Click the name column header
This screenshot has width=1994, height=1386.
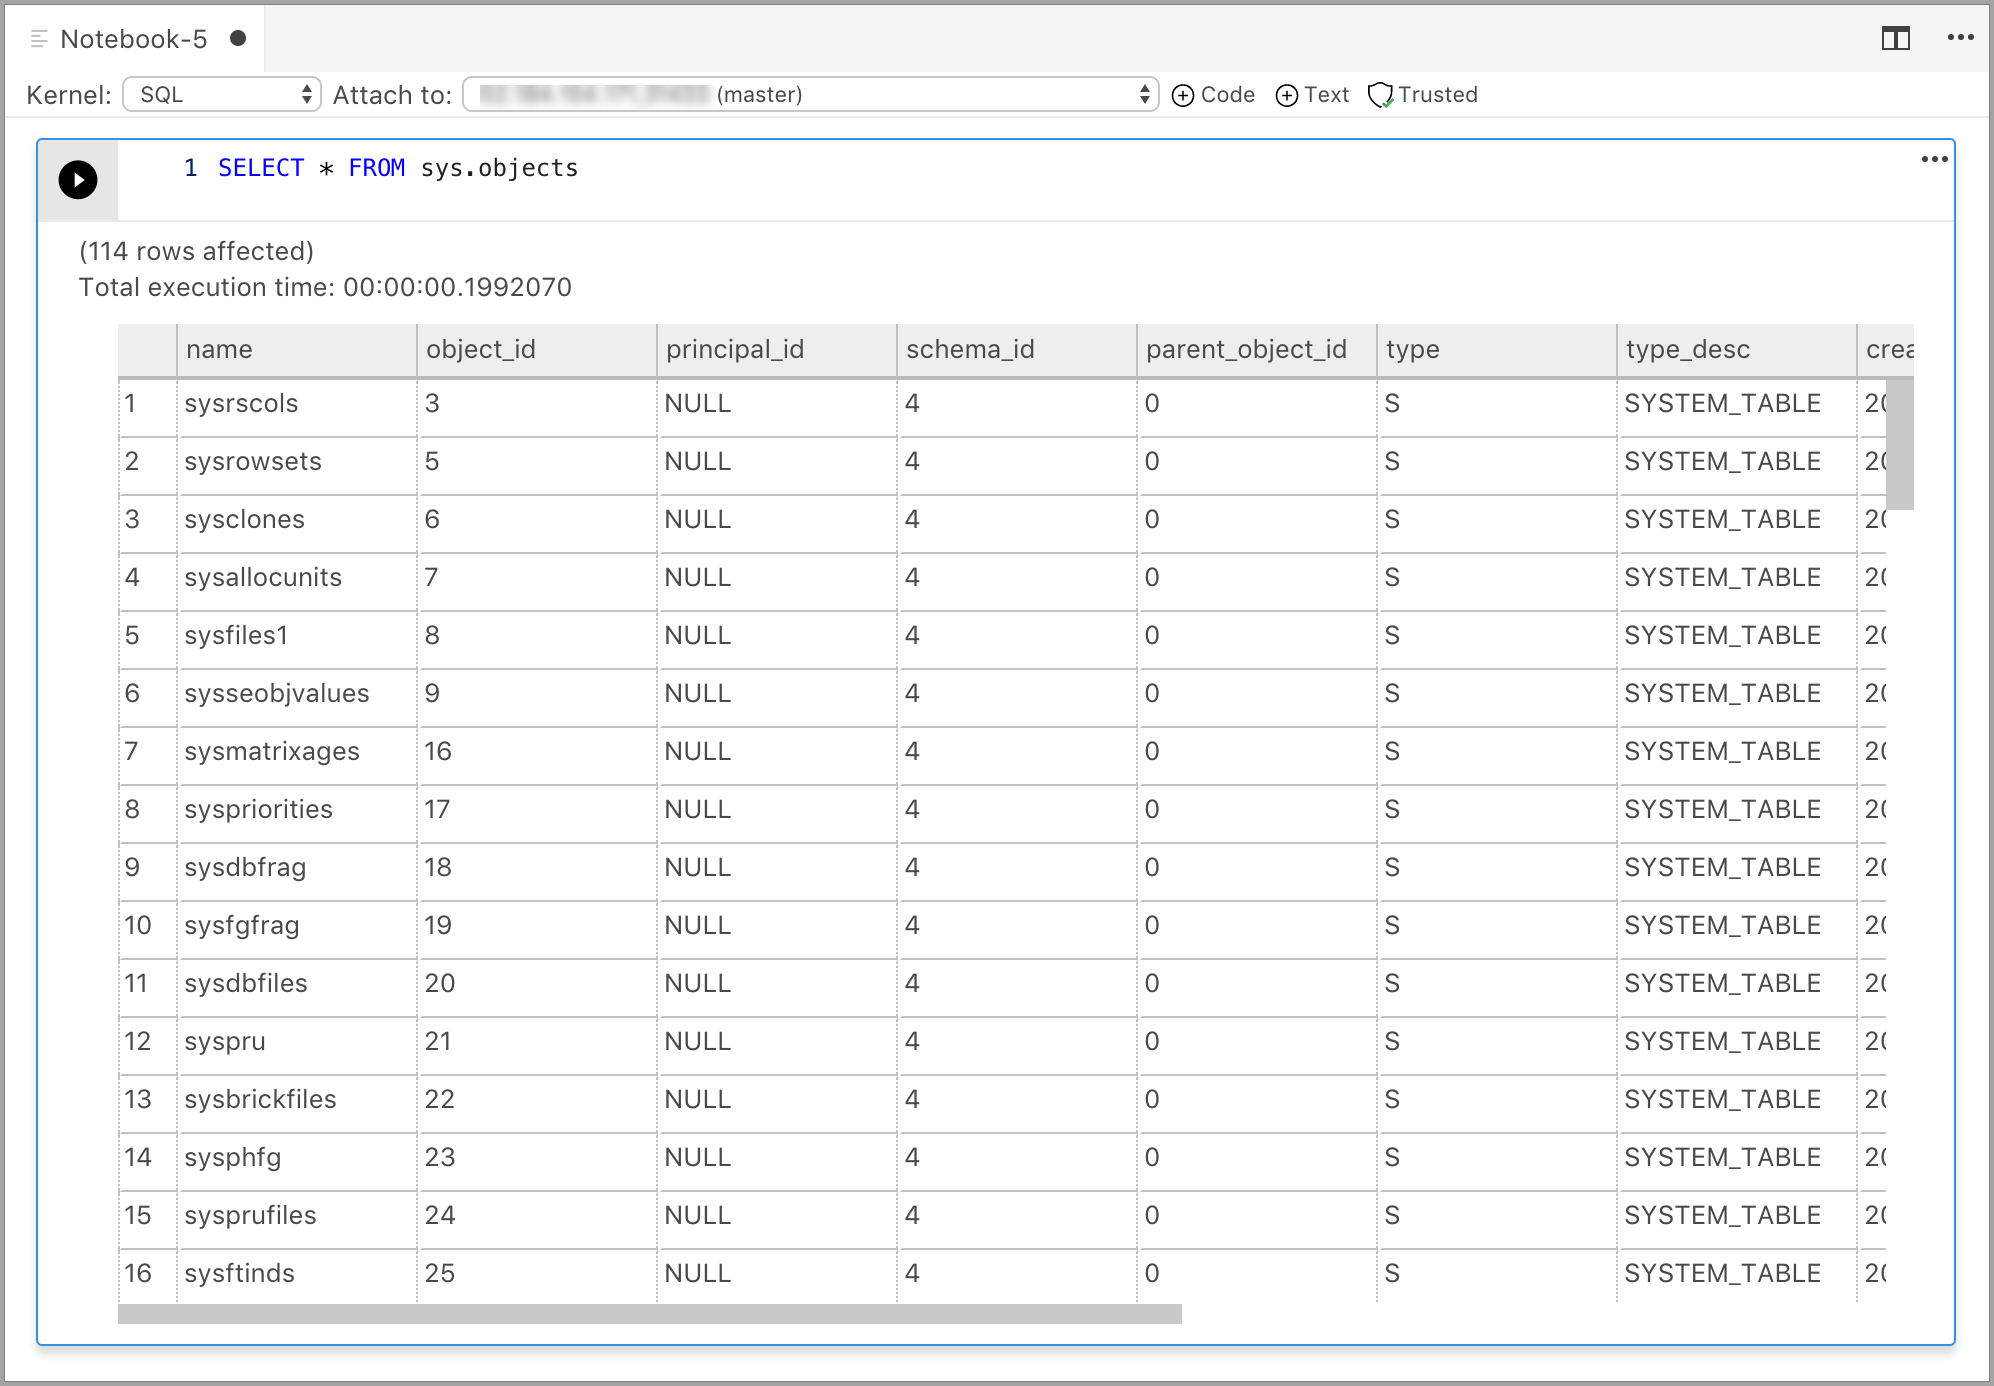coord(297,350)
